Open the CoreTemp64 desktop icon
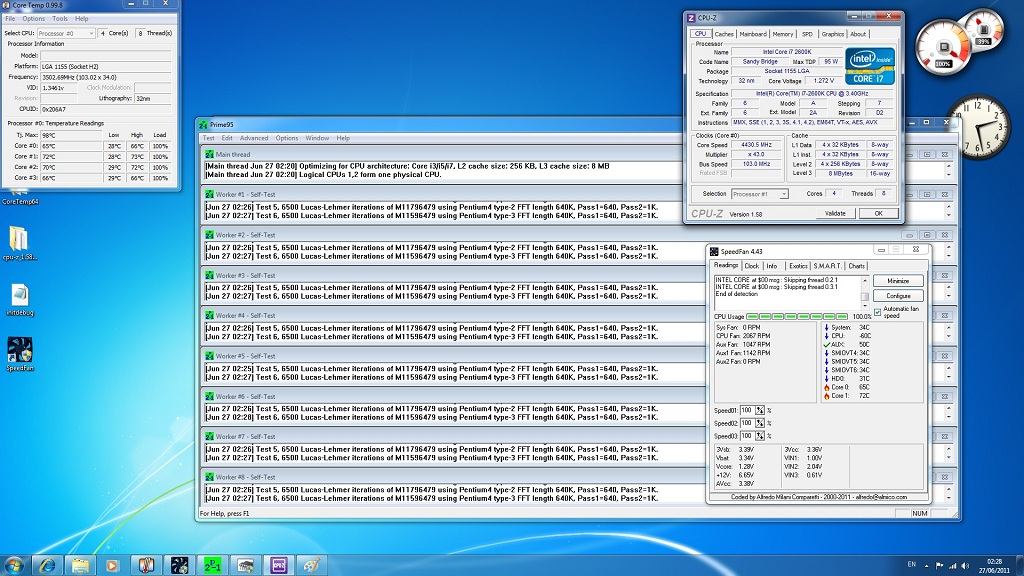 [x=20, y=200]
